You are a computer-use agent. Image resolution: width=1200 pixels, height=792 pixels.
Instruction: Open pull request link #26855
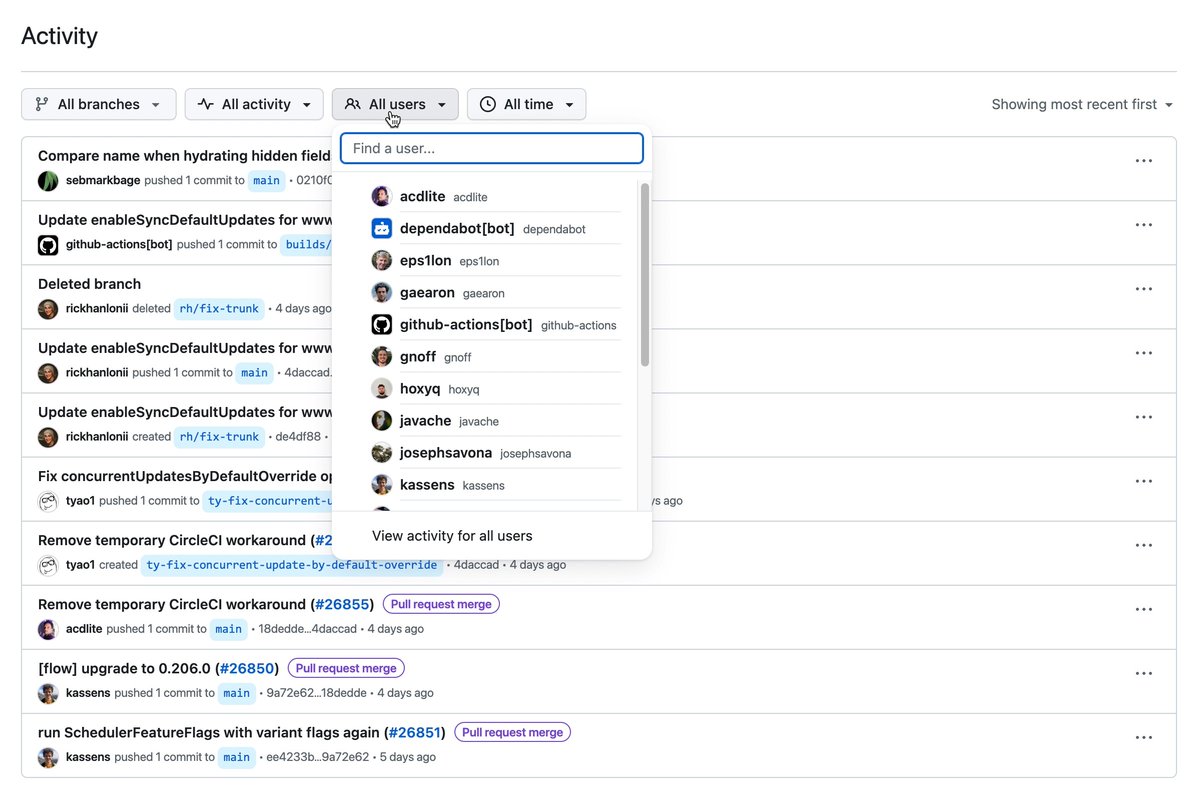point(341,604)
